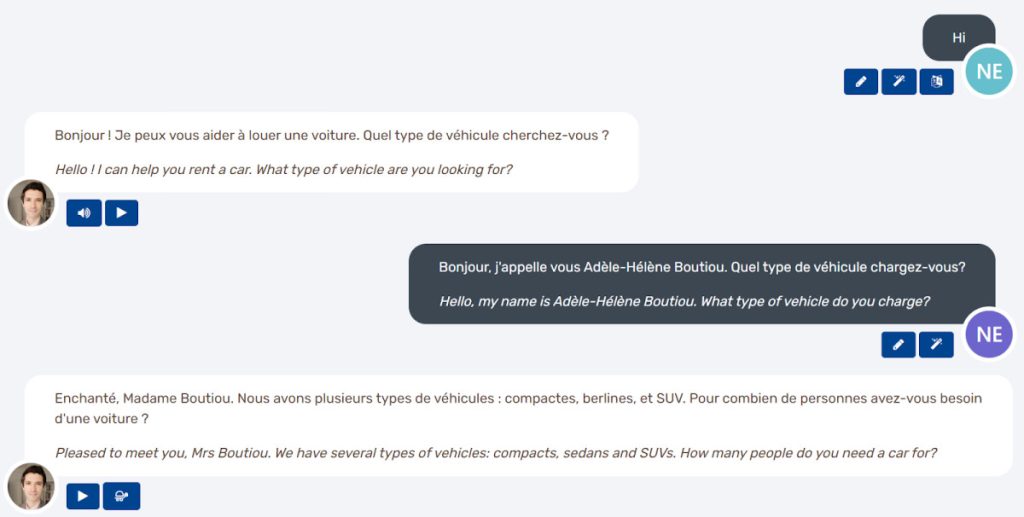Click the turtle slow-playback icon
Image resolution: width=1024 pixels, height=517 pixels.
point(121,496)
